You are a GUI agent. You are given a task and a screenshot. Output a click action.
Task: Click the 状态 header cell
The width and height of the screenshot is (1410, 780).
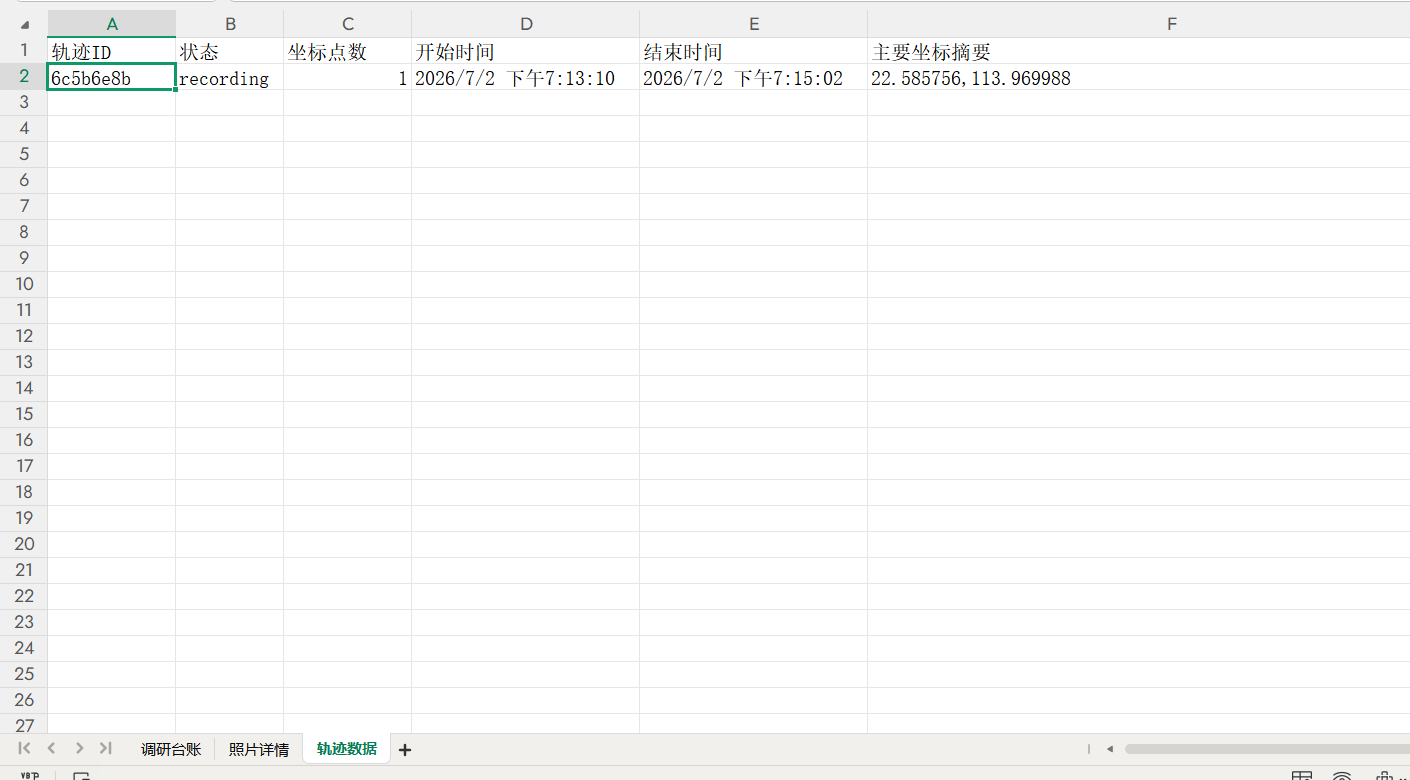[230, 51]
